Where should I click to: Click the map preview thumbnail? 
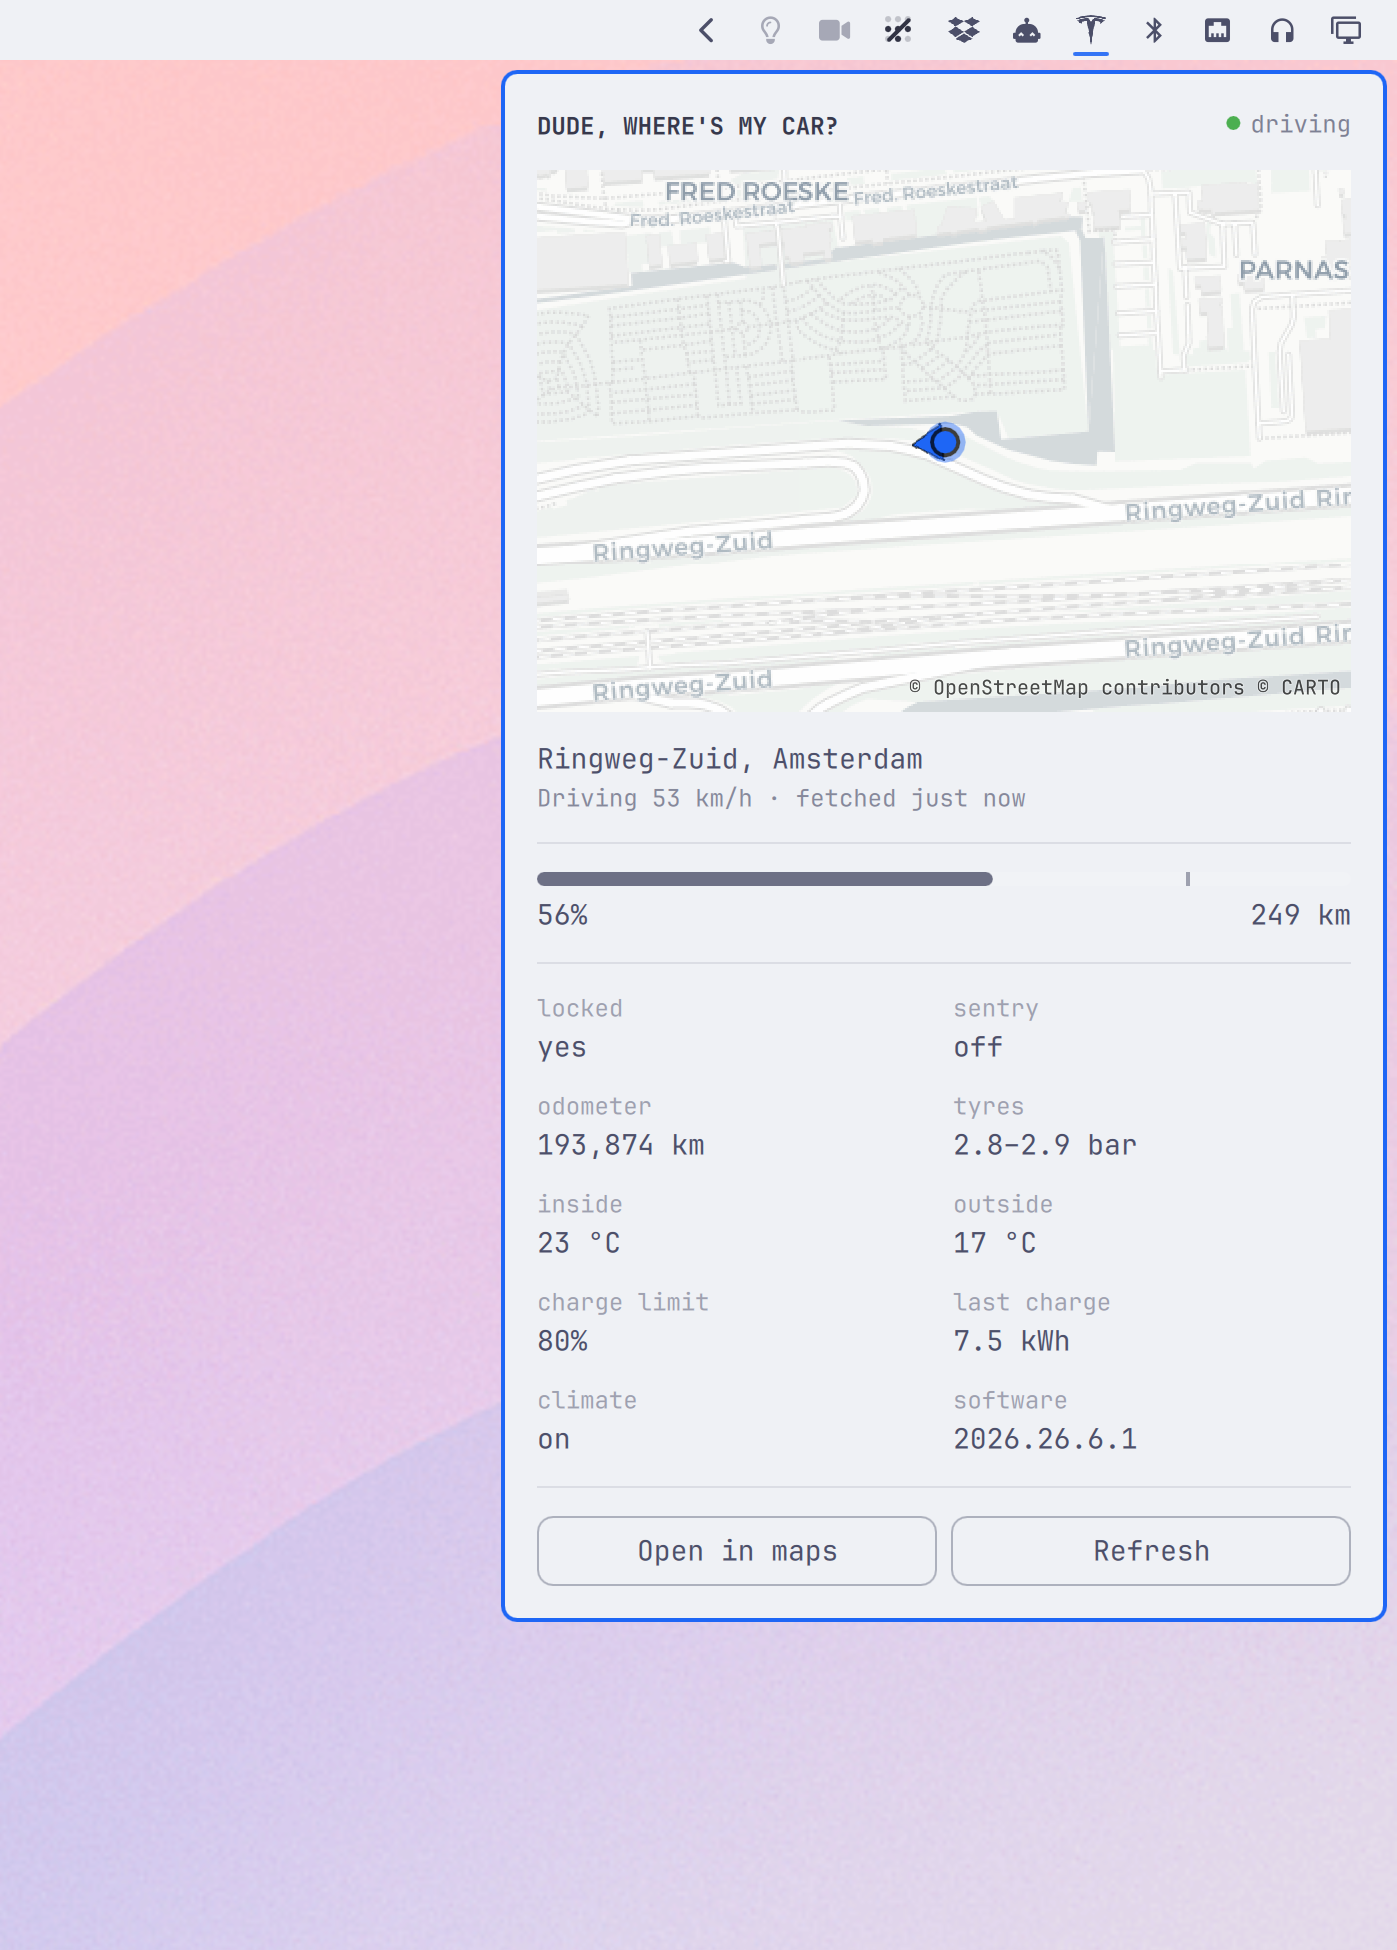pos(944,441)
